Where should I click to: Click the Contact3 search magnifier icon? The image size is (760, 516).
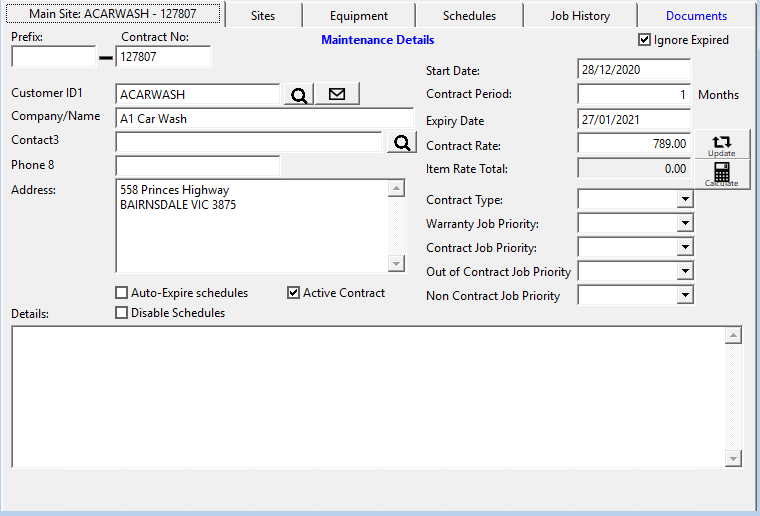tap(401, 143)
